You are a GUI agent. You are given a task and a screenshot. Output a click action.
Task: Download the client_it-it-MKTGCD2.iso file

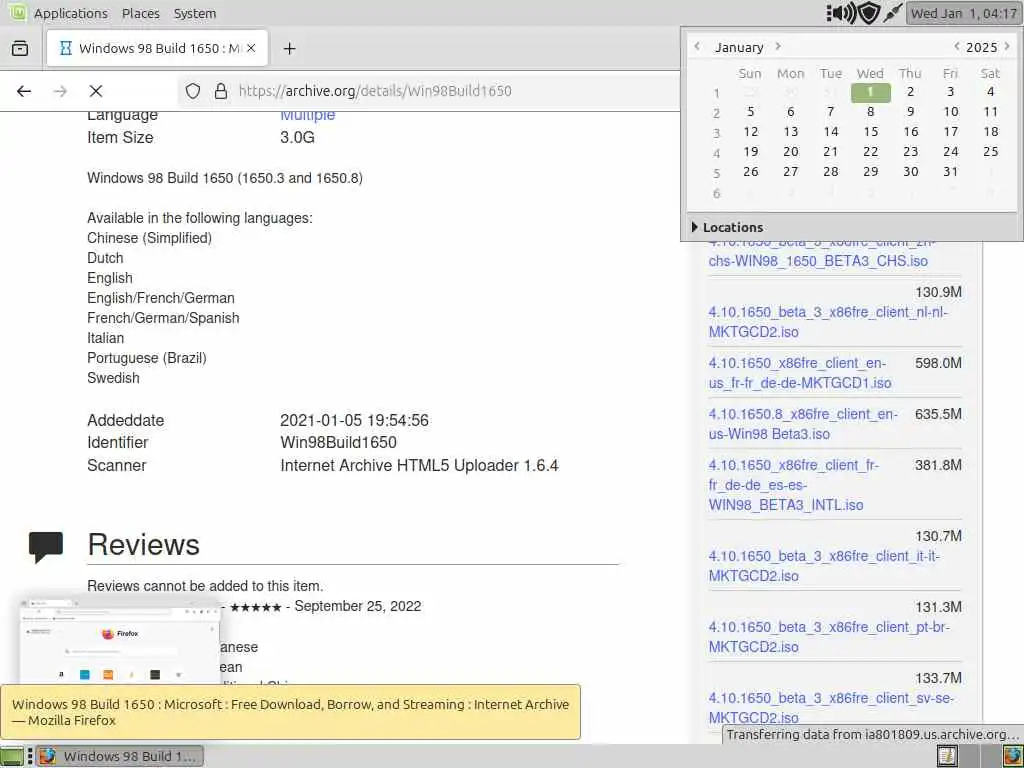(x=824, y=566)
